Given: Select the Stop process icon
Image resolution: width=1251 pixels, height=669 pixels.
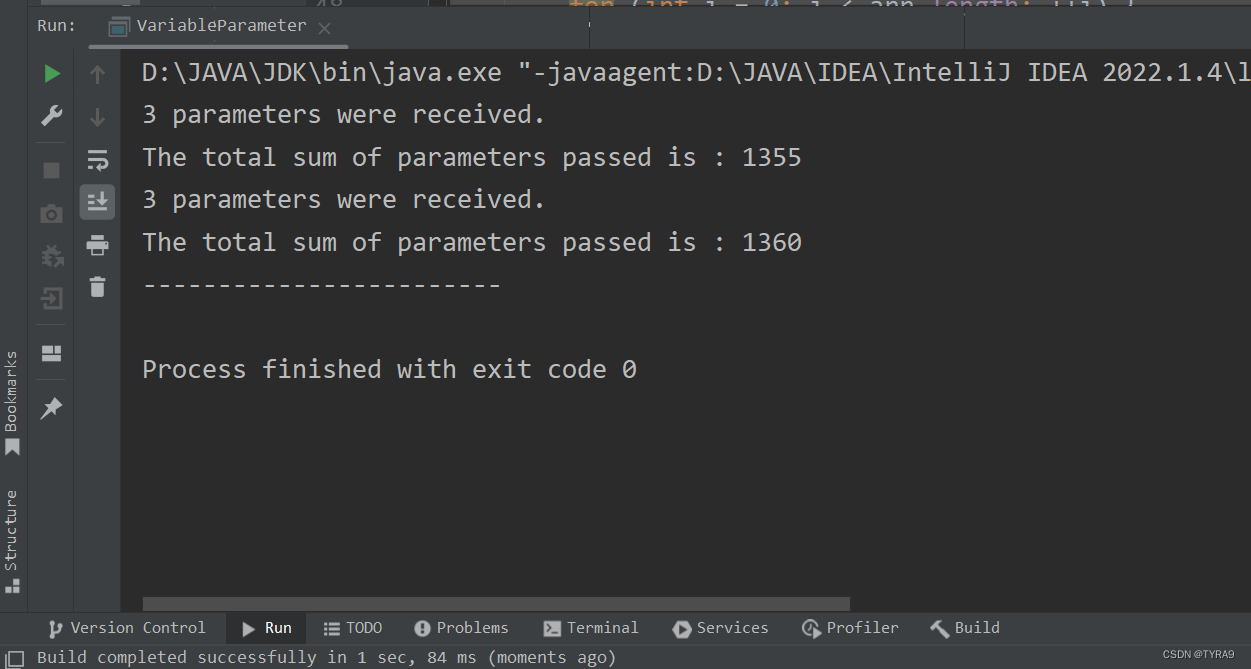Looking at the screenshot, I should tap(51, 170).
